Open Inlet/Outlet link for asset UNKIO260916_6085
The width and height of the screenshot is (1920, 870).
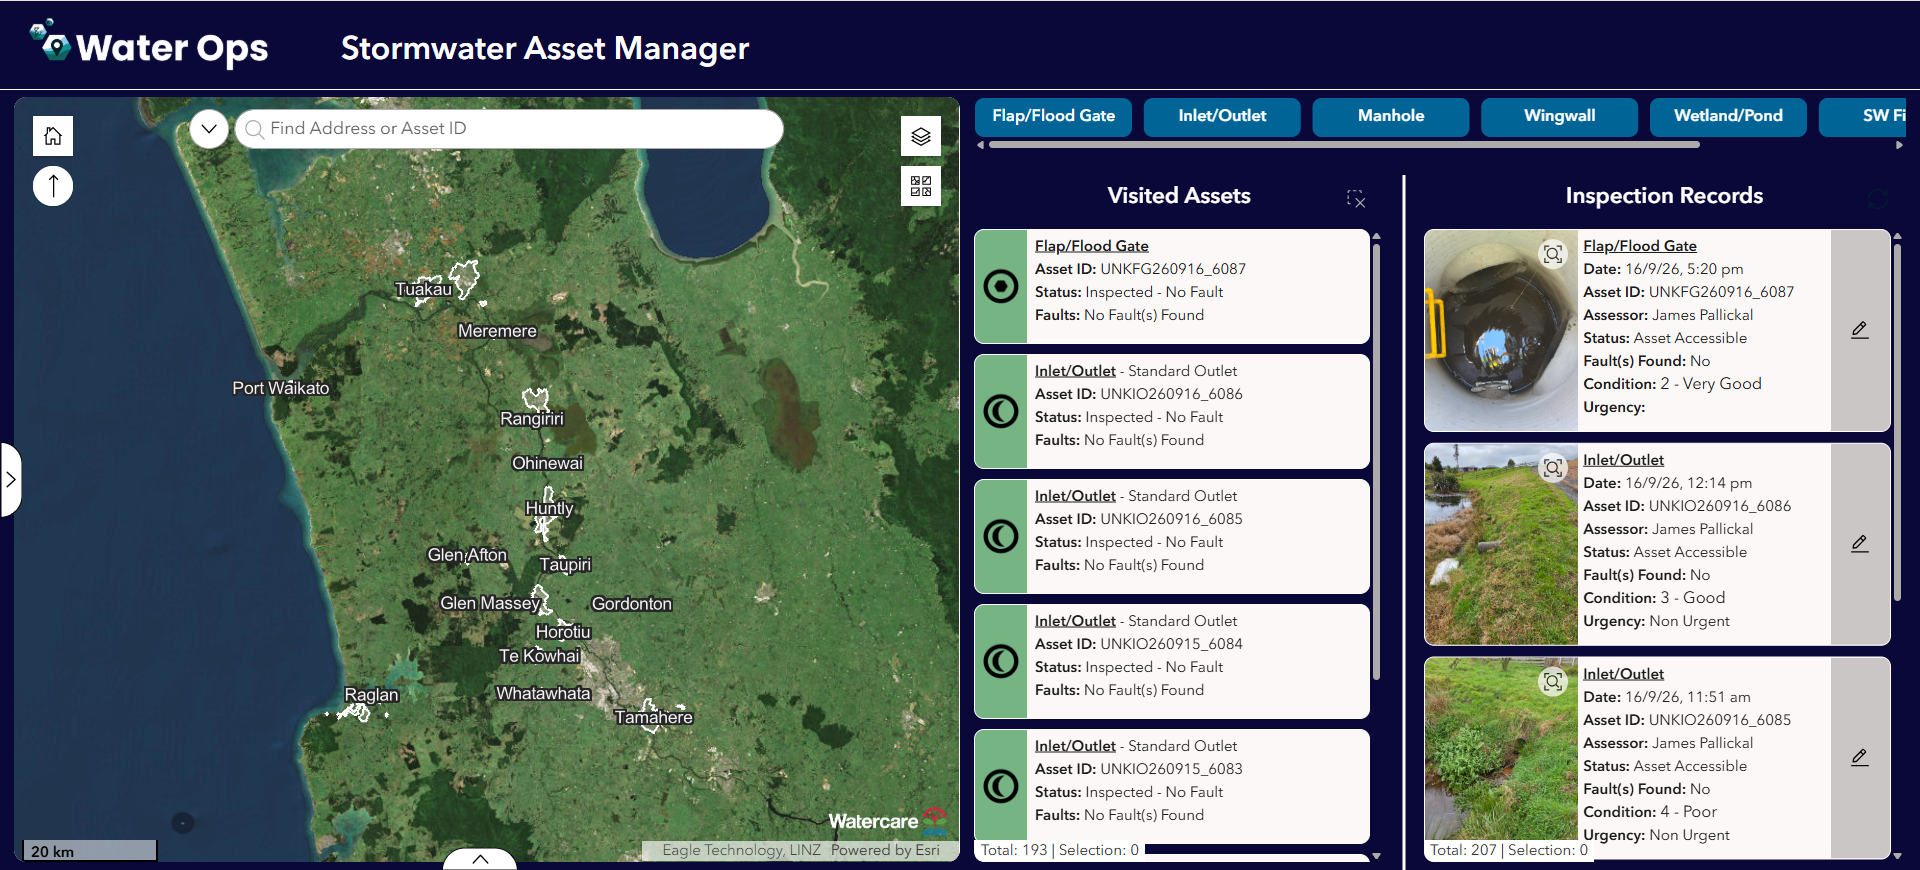1075,496
